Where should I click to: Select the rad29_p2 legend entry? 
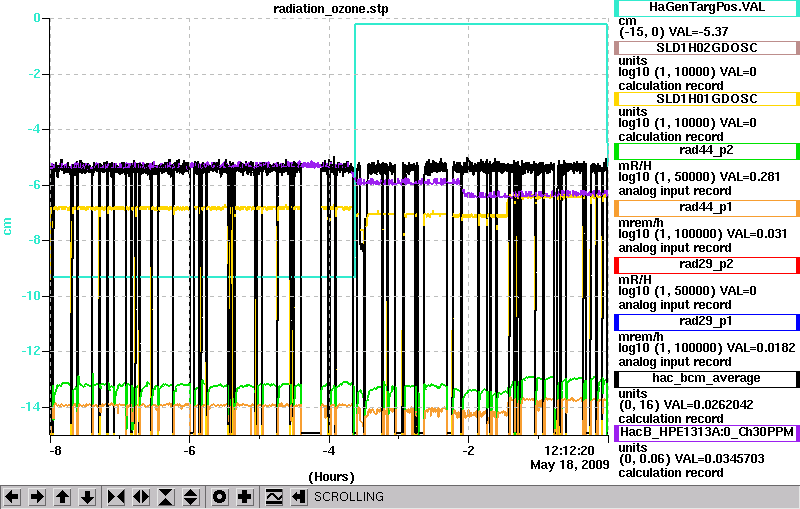[707, 265]
